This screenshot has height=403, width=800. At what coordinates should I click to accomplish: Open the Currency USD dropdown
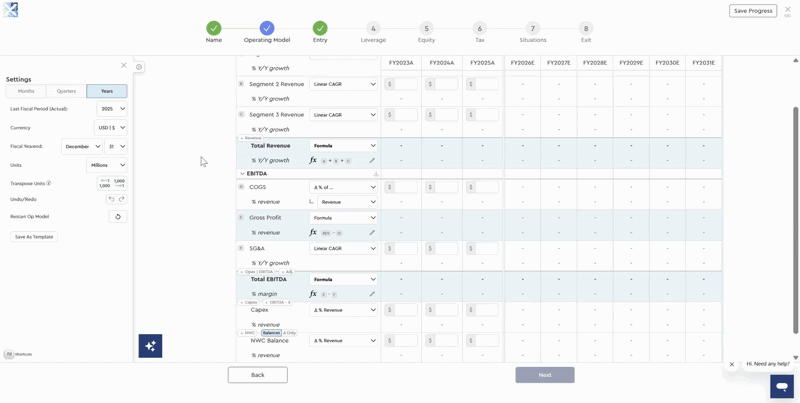(x=110, y=128)
